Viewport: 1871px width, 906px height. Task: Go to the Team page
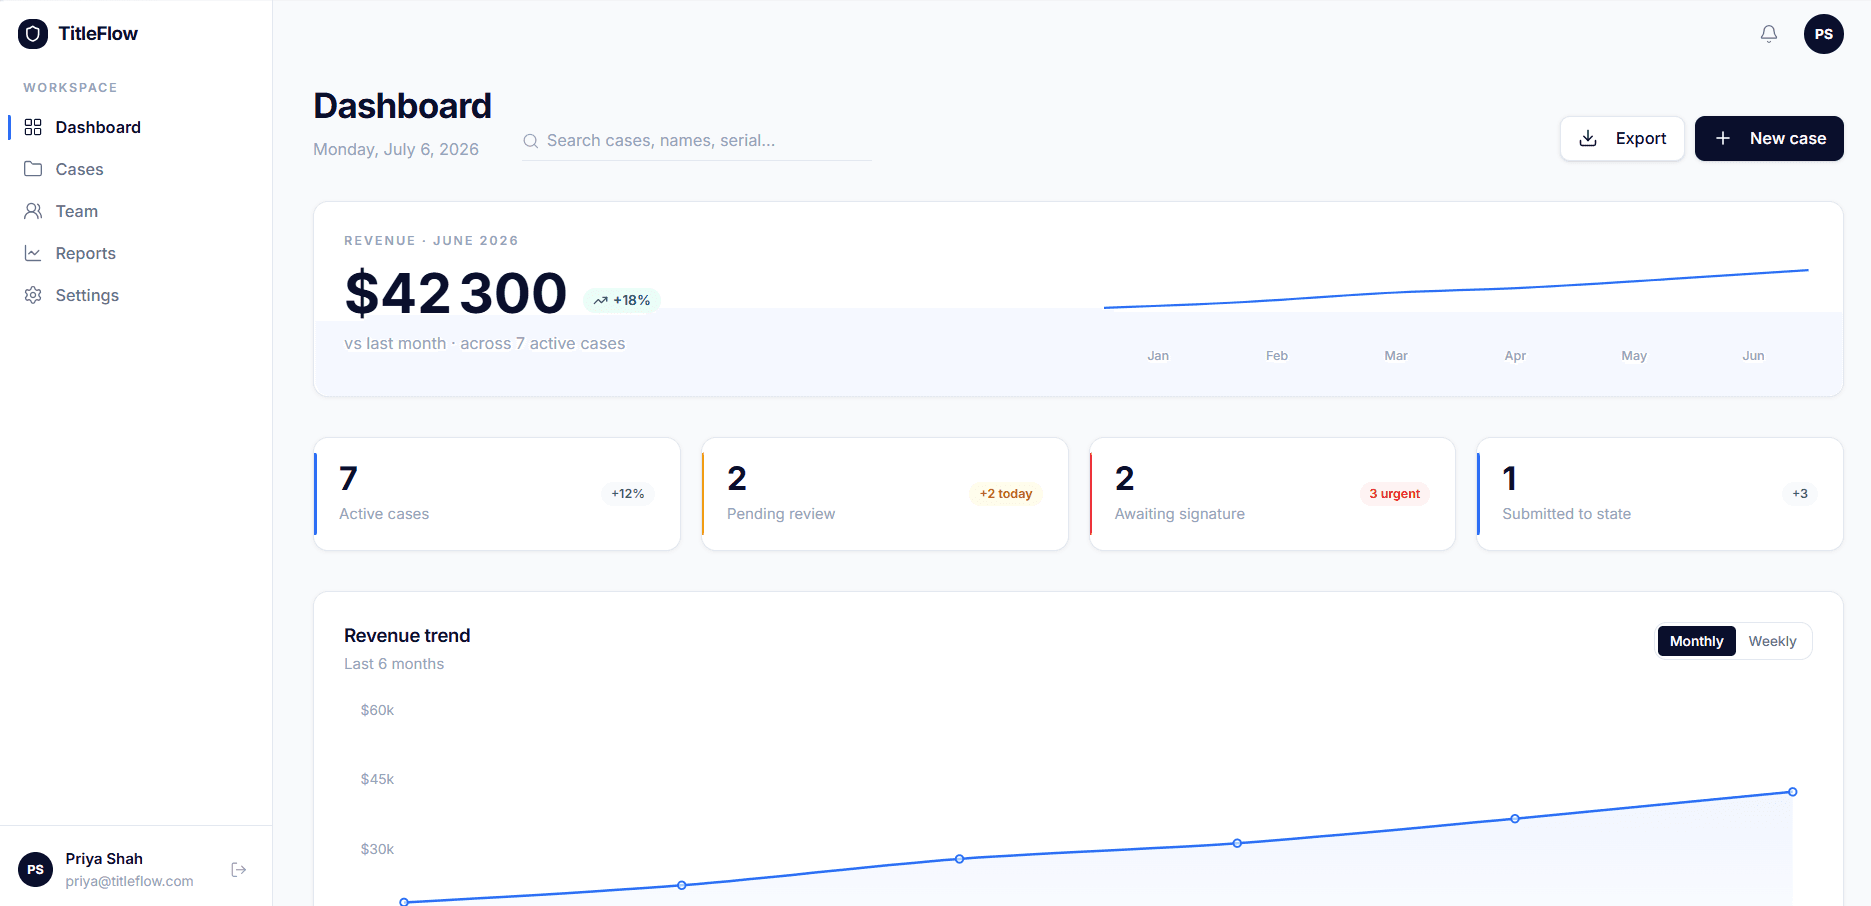click(x=136, y=211)
